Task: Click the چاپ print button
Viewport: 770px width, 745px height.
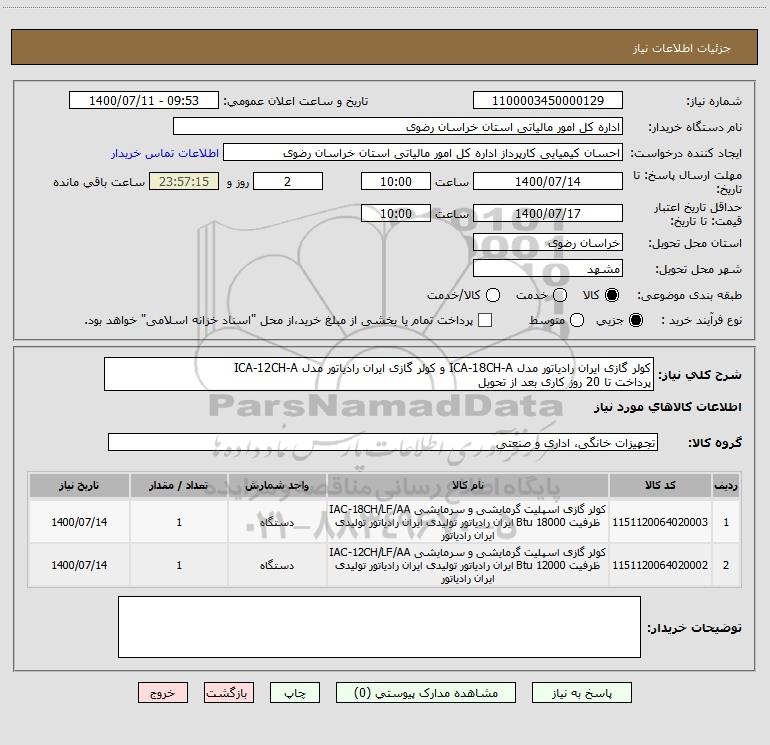Action: (x=295, y=693)
